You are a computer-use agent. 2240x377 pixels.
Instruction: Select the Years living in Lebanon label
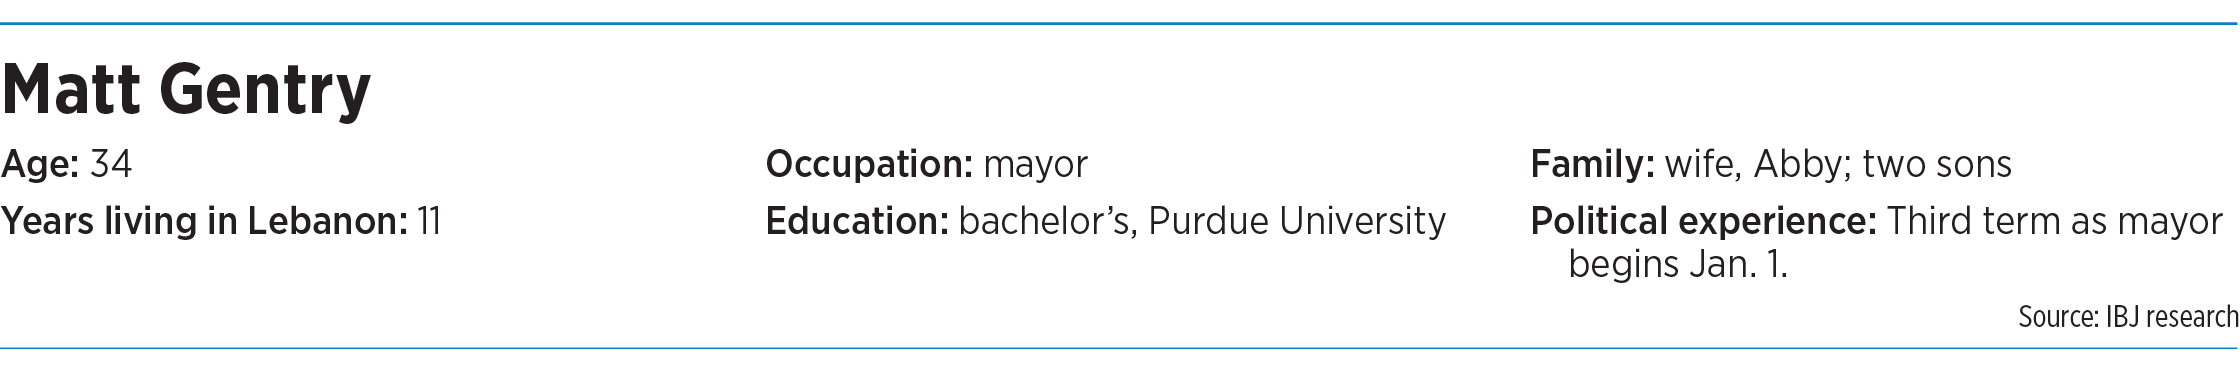point(205,221)
